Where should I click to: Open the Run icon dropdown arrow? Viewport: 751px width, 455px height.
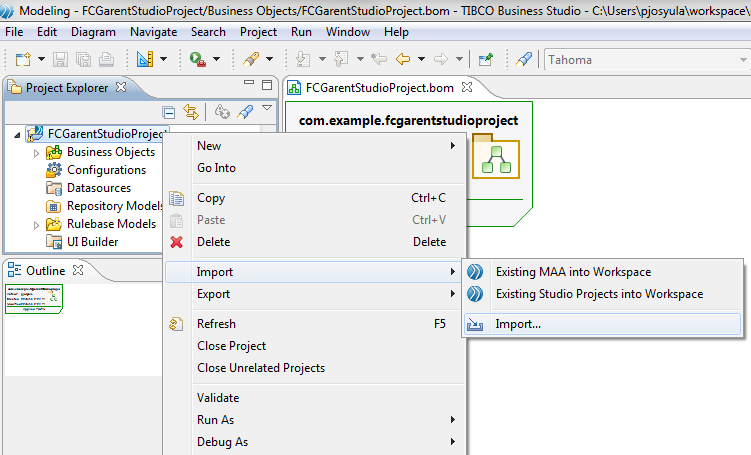click(216, 59)
